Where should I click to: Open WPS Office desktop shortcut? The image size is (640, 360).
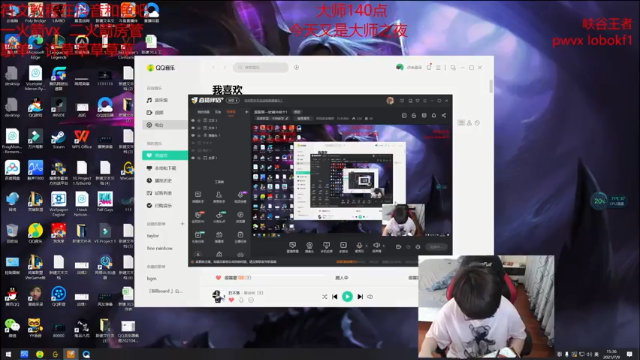(x=82, y=139)
